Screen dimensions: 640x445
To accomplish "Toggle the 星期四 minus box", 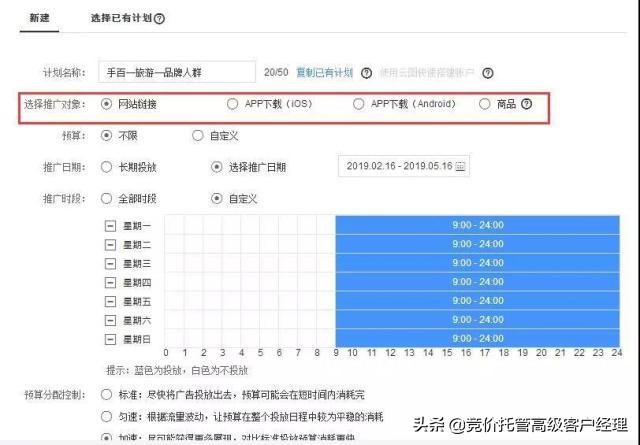I will [110, 283].
